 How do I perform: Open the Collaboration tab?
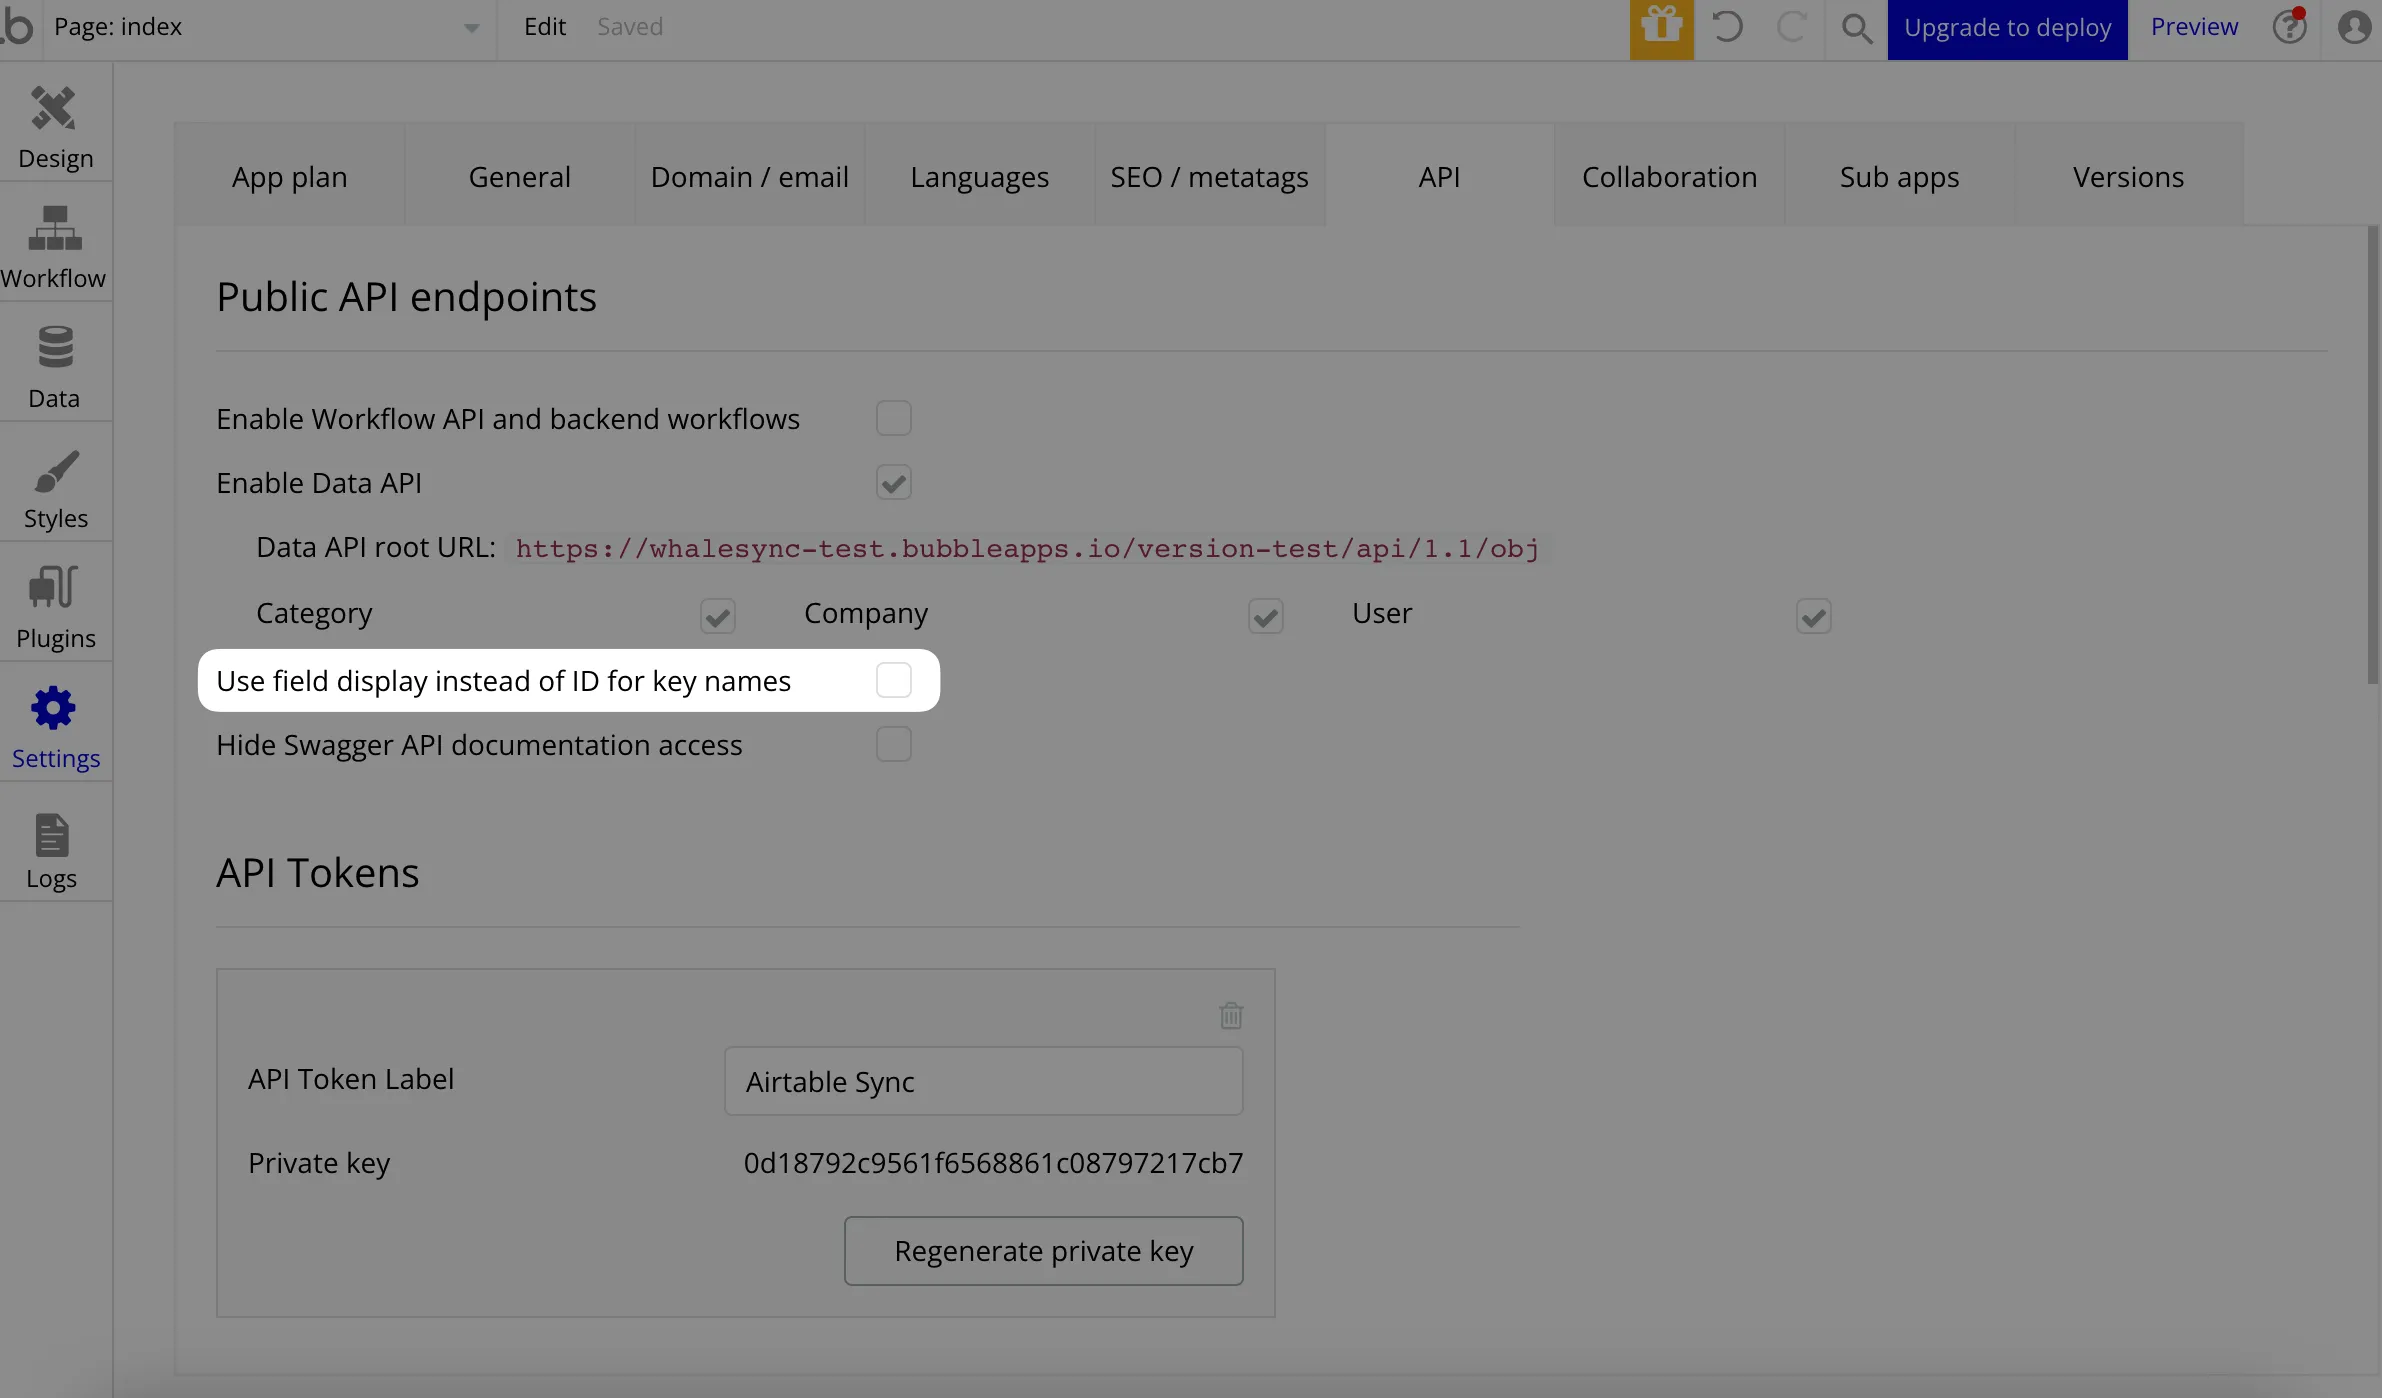[x=1670, y=176]
